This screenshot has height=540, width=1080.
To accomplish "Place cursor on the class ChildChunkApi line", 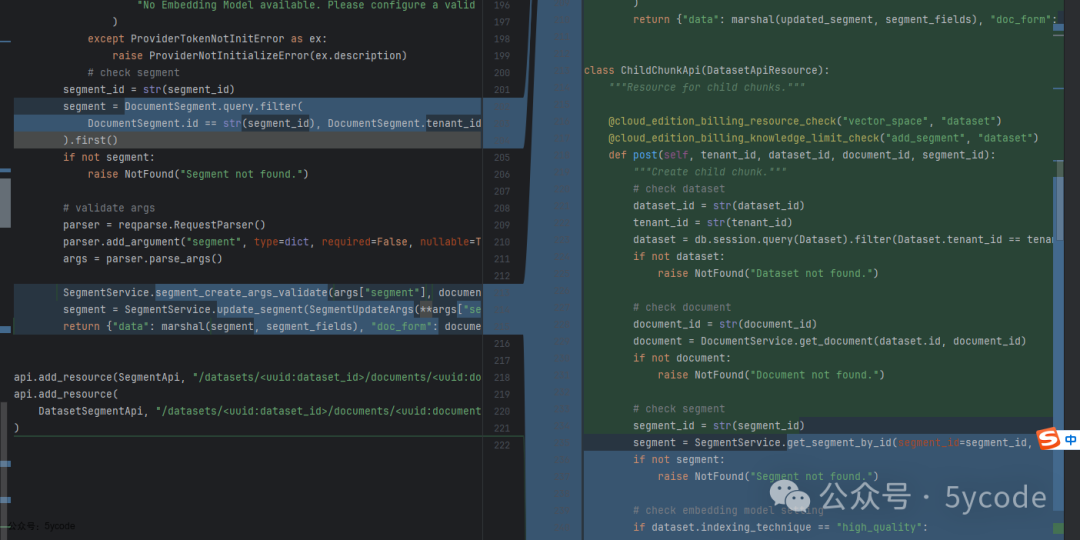I will [x=707, y=70].
